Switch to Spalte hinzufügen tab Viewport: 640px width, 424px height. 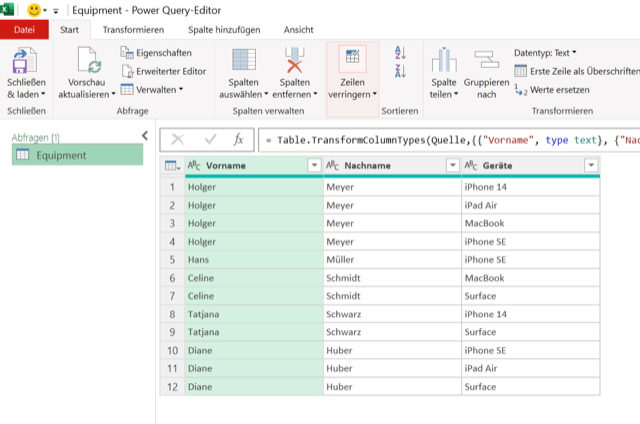pos(224,30)
